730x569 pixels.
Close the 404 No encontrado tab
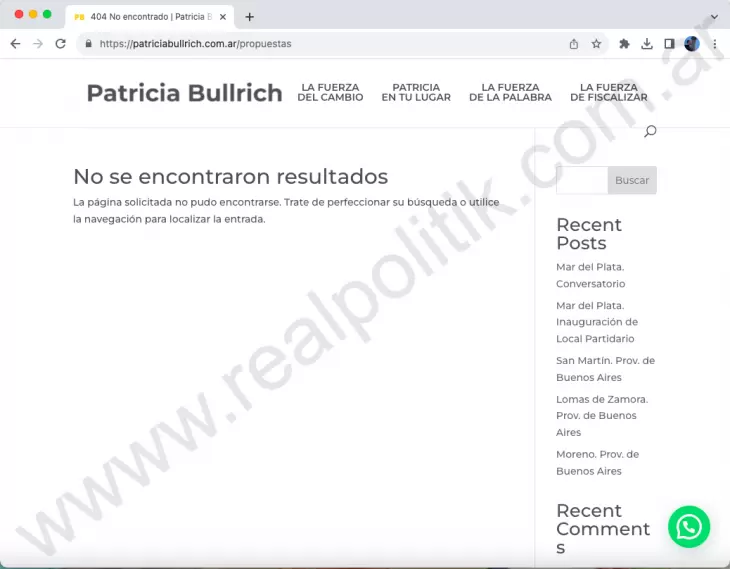click(x=223, y=17)
